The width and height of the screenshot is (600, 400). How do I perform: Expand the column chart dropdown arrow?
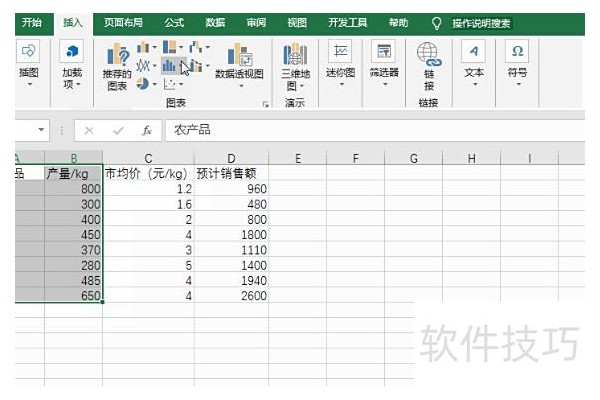[155, 47]
